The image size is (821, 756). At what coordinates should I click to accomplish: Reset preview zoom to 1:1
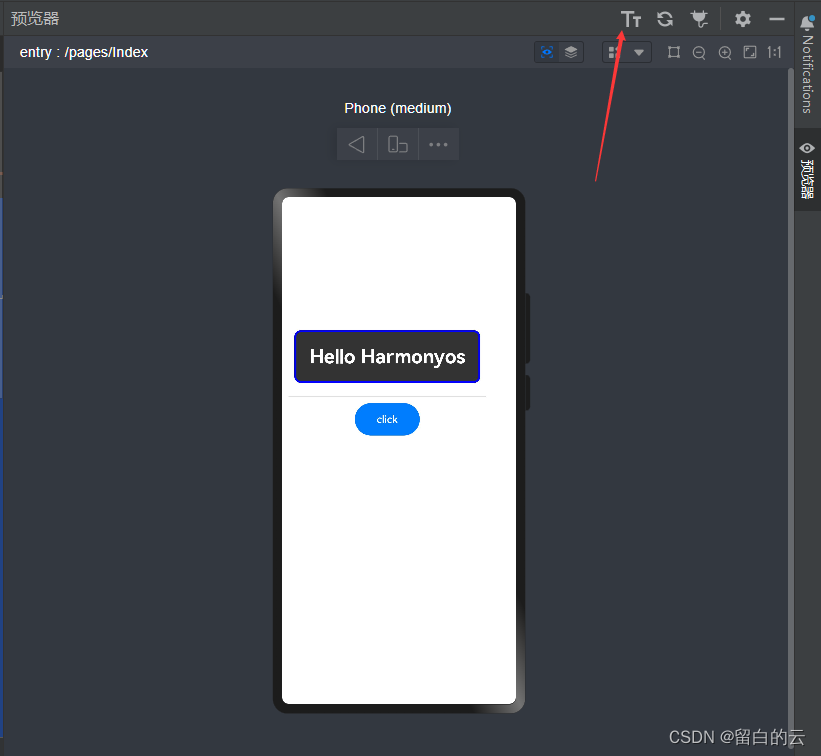click(x=774, y=52)
